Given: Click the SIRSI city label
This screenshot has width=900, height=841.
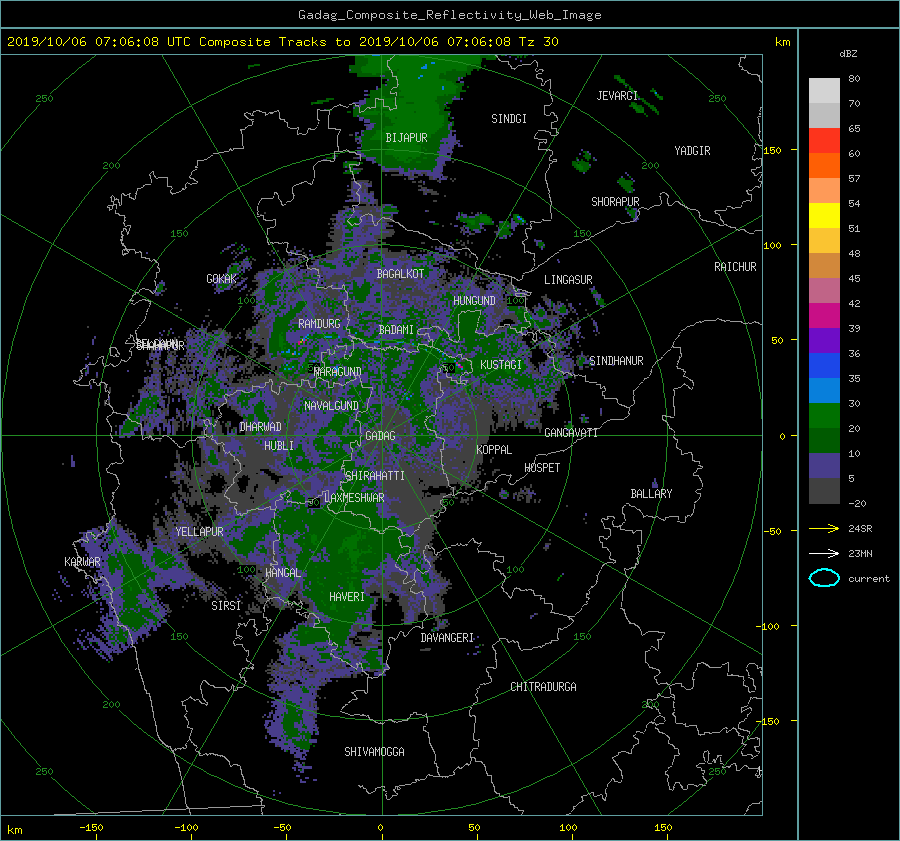Looking at the screenshot, I should click(226, 606).
